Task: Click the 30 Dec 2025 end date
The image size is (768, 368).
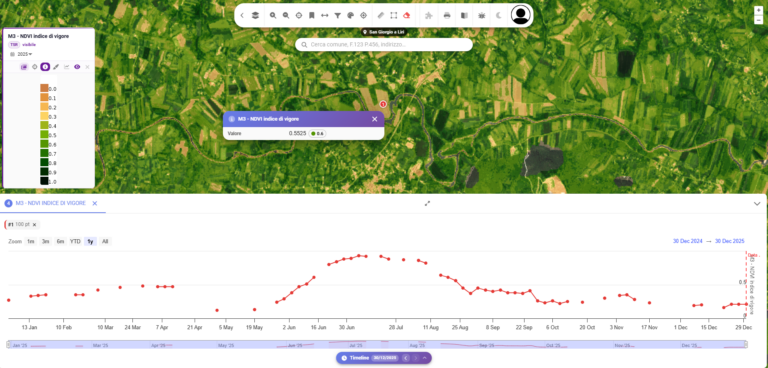Action: [x=730, y=241]
